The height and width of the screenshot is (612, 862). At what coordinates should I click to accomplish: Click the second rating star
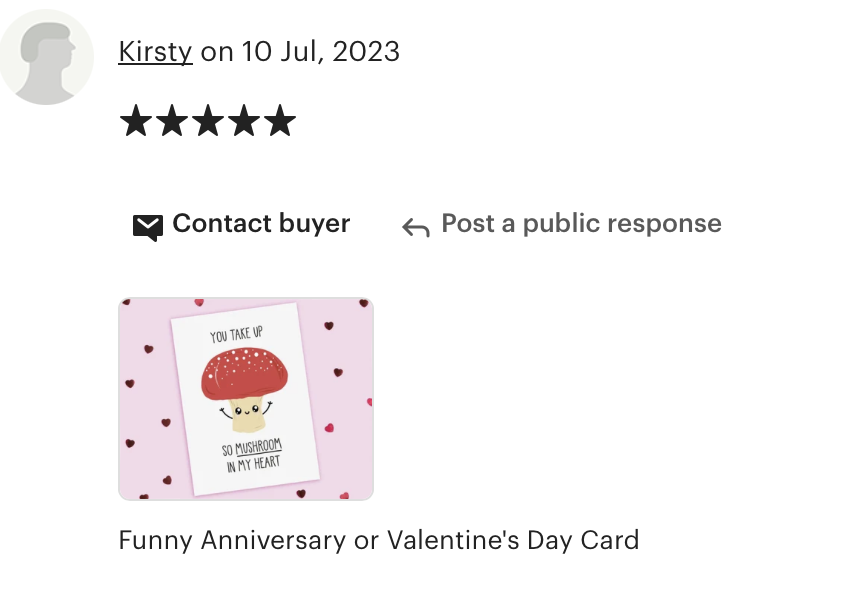click(x=172, y=120)
